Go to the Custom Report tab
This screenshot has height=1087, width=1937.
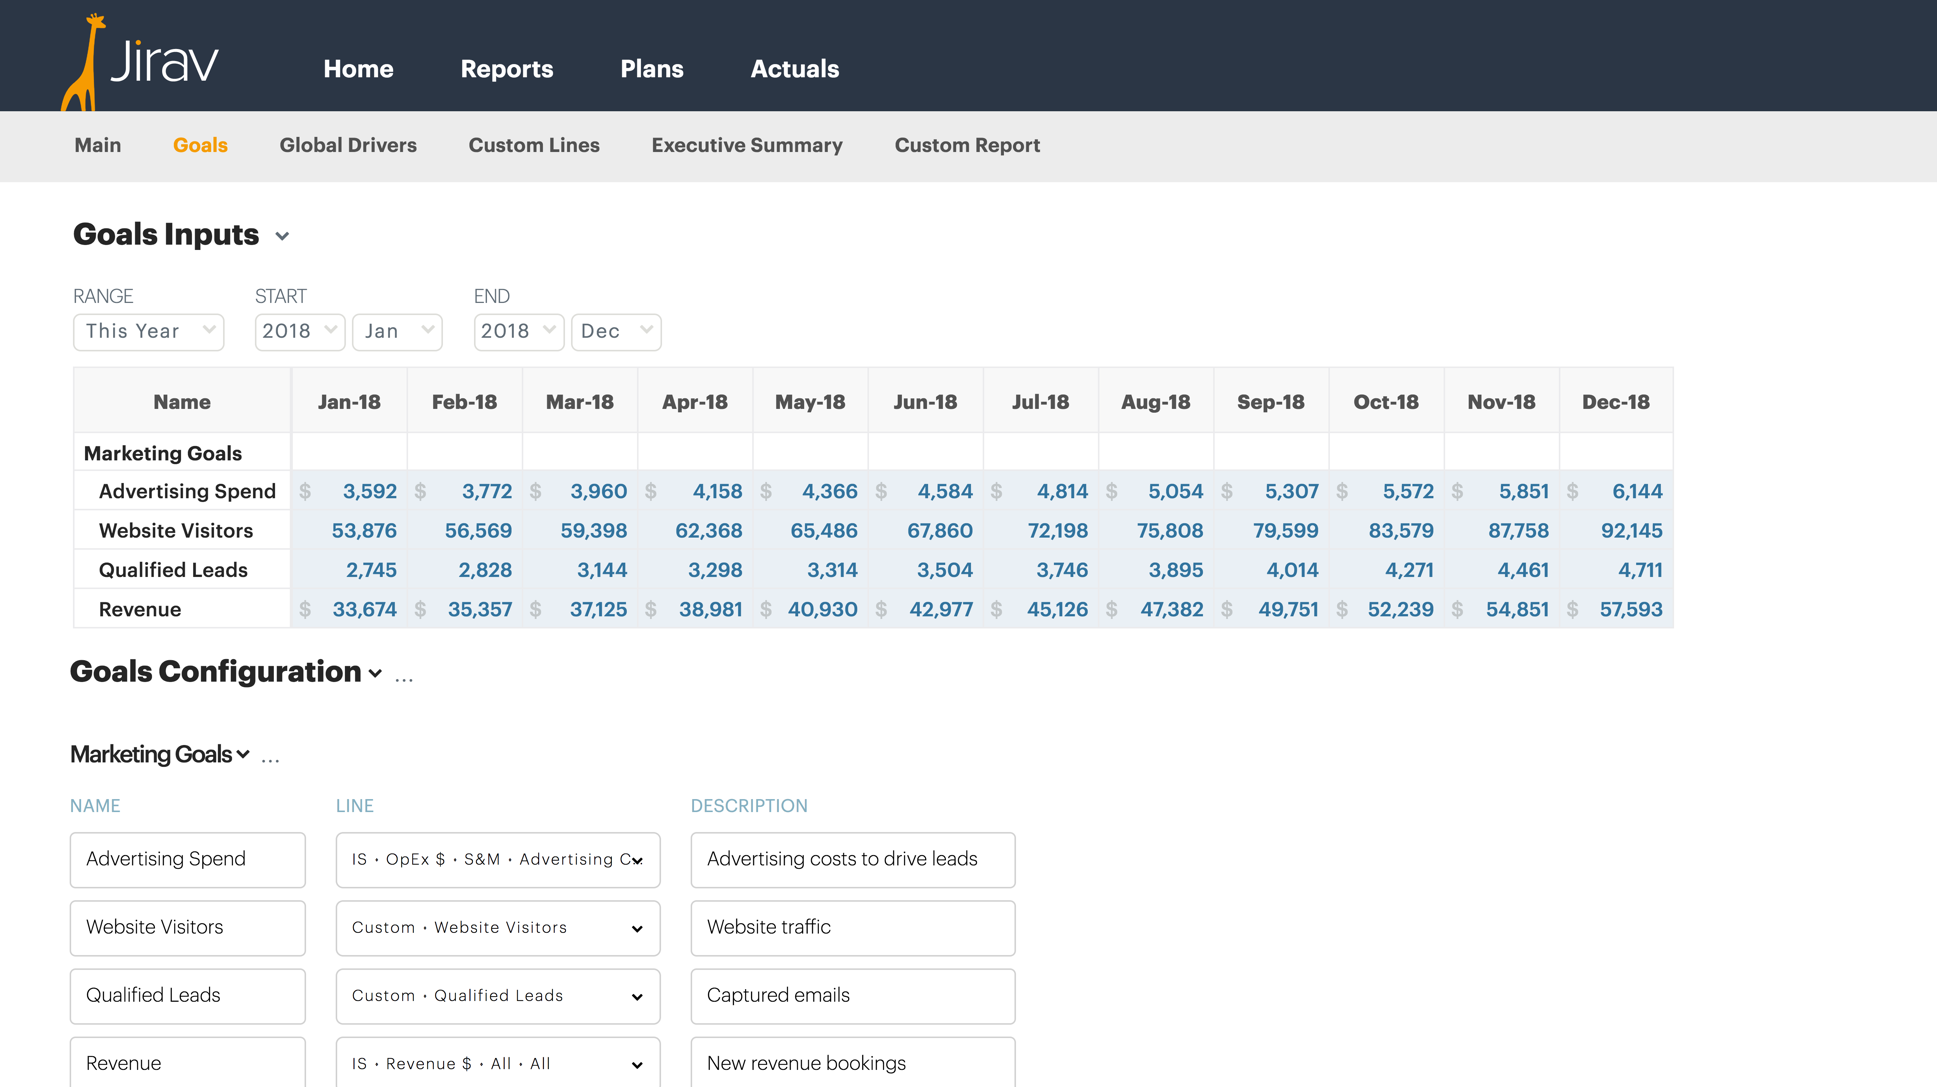pyautogui.click(x=966, y=145)
